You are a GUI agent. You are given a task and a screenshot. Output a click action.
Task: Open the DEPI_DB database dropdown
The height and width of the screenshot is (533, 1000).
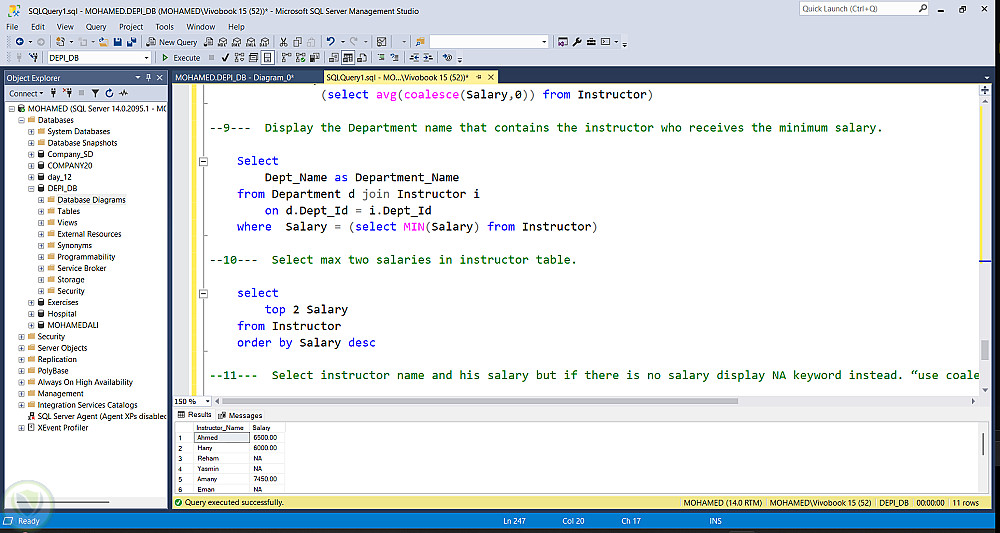(x=146, y=58)
